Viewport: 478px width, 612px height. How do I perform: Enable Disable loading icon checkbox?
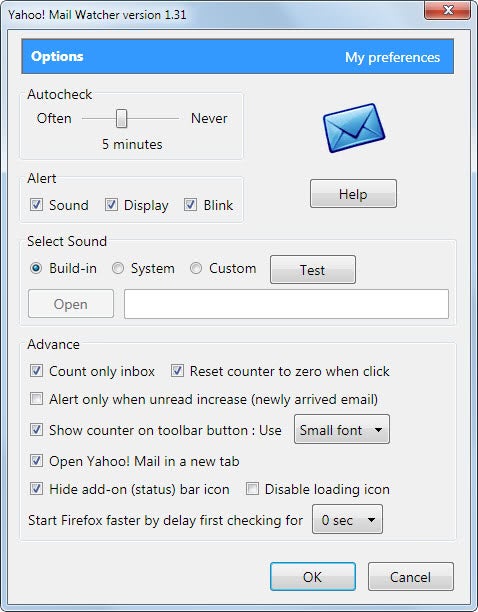[x=252, y=489]
